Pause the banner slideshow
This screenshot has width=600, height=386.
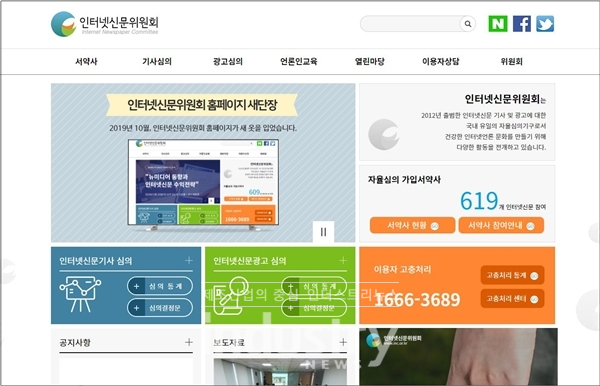click(x=323, y=232)
